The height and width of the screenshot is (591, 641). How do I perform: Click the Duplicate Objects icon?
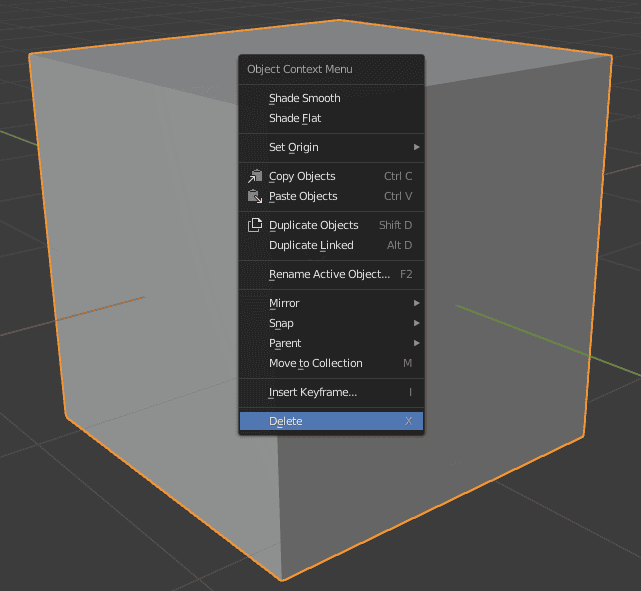(255, 225)
